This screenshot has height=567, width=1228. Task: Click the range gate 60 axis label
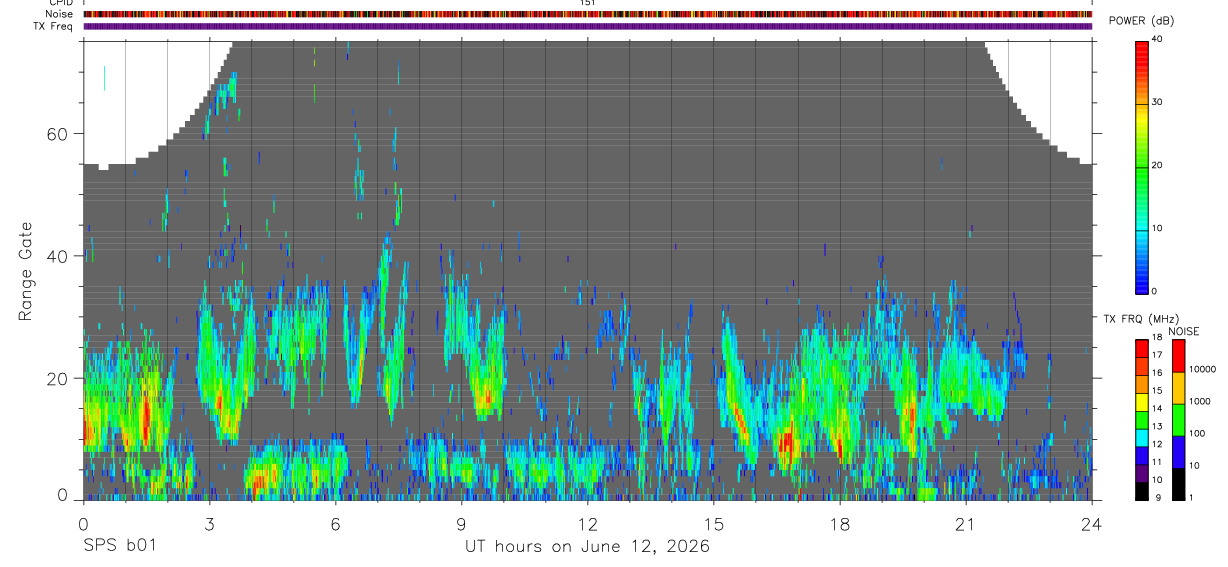(58, 134)
